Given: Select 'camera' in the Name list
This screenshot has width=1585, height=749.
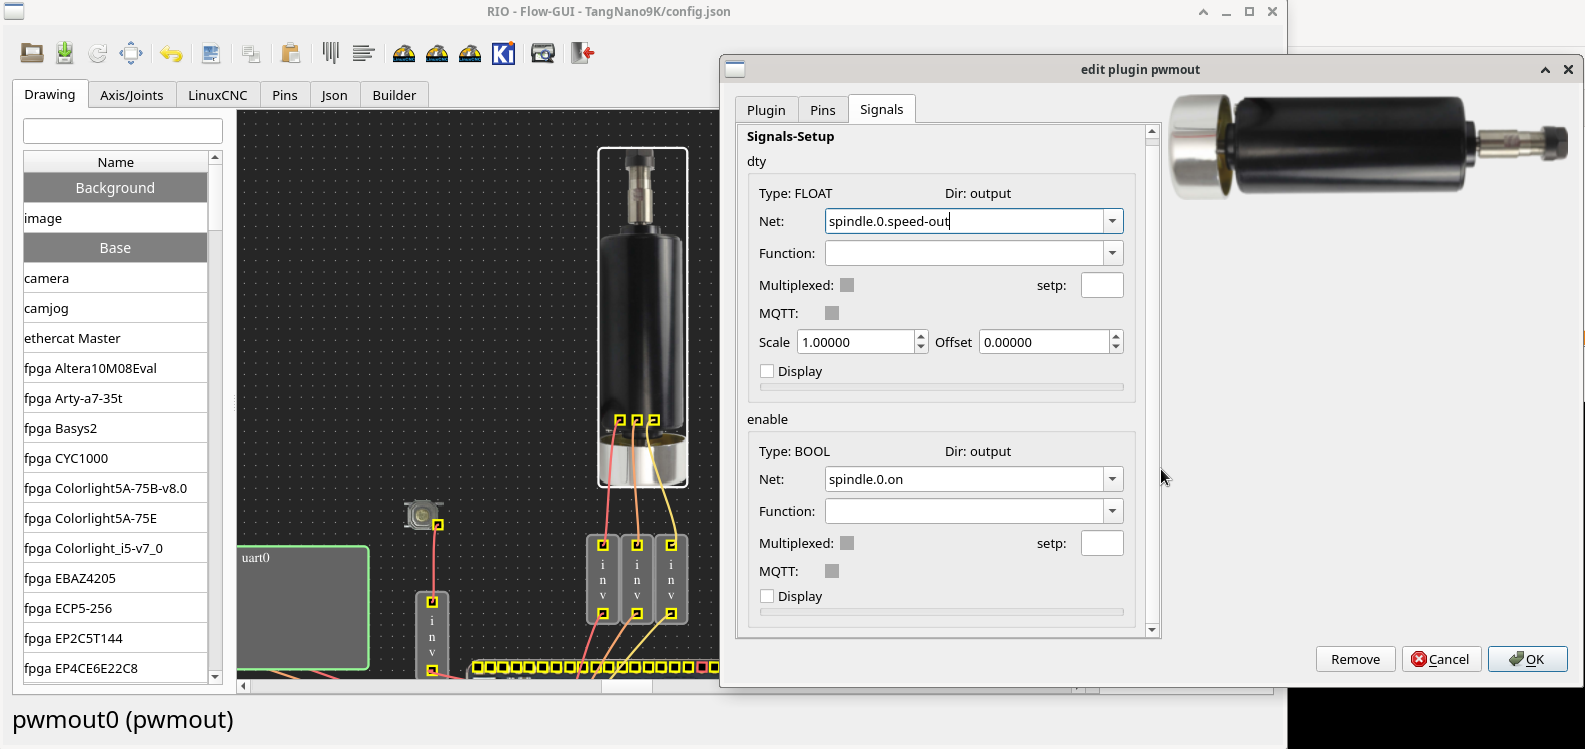Looking at the screenshot, I should pyautogui.click(x=115, y=278).
